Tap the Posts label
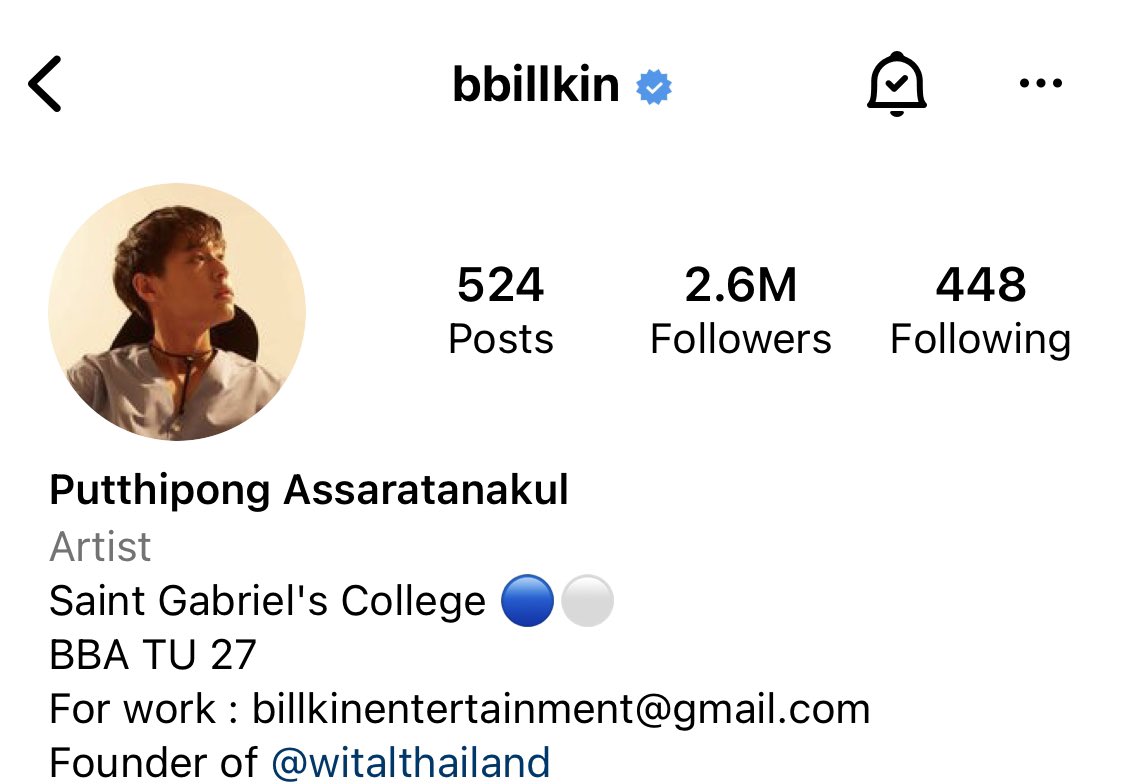This screenshot has height=784, width=1125. click(x=501, y=339)
